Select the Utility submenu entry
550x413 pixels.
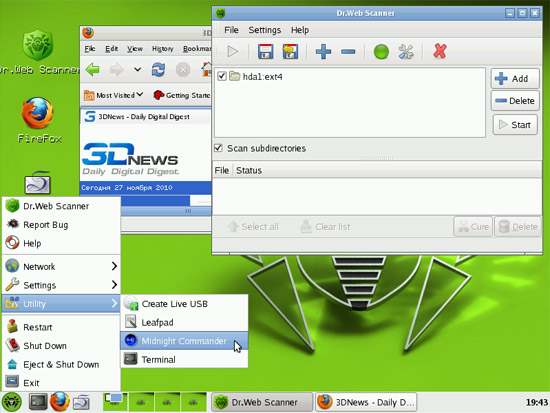[x=61, y=304]
